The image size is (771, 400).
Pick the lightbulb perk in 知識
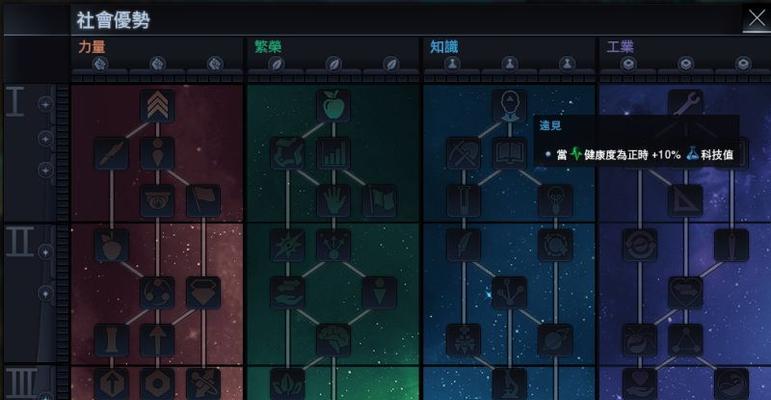pos(556,201)
